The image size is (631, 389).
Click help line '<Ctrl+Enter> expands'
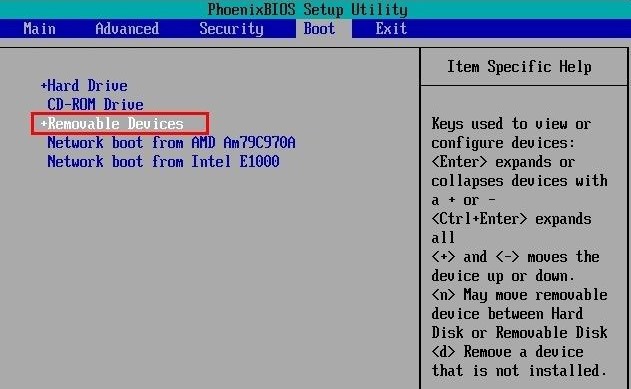pos(511,219)
